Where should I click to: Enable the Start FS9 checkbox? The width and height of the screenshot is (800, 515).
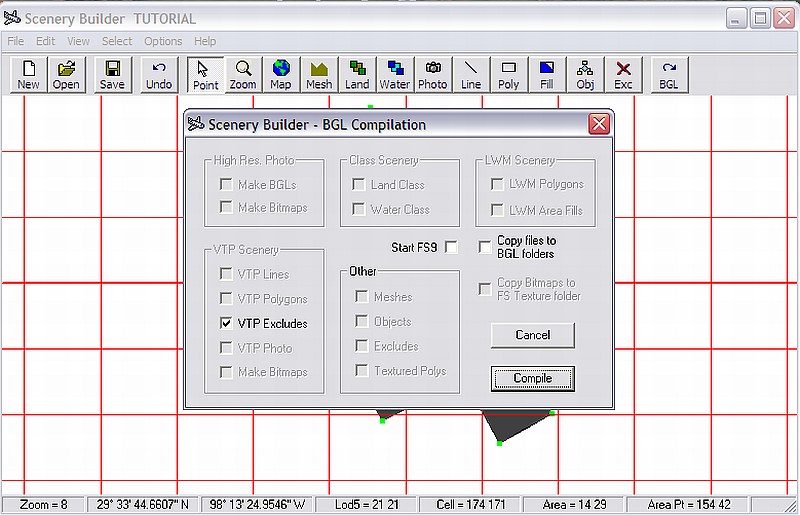tap(451, 247)
